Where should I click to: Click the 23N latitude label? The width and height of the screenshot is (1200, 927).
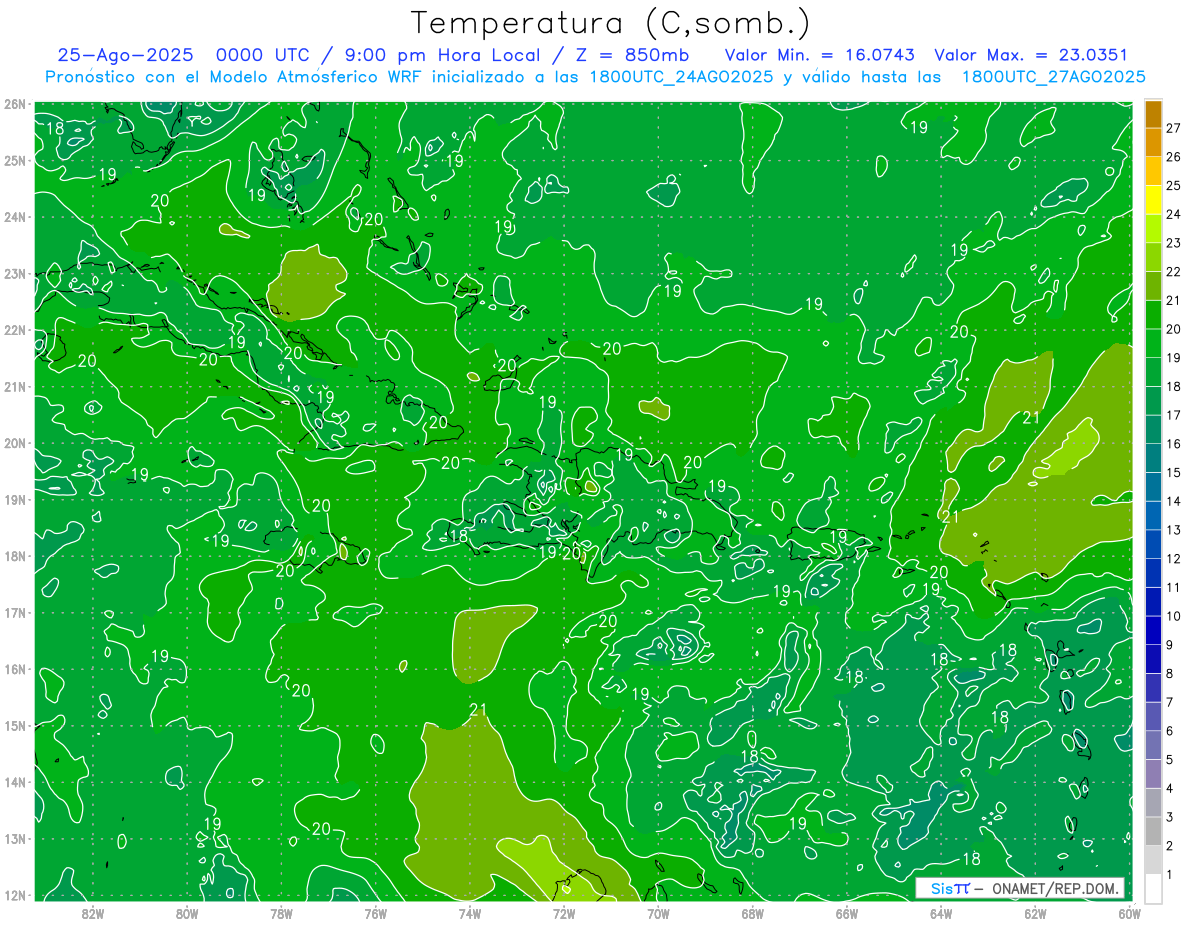(14, 274)
